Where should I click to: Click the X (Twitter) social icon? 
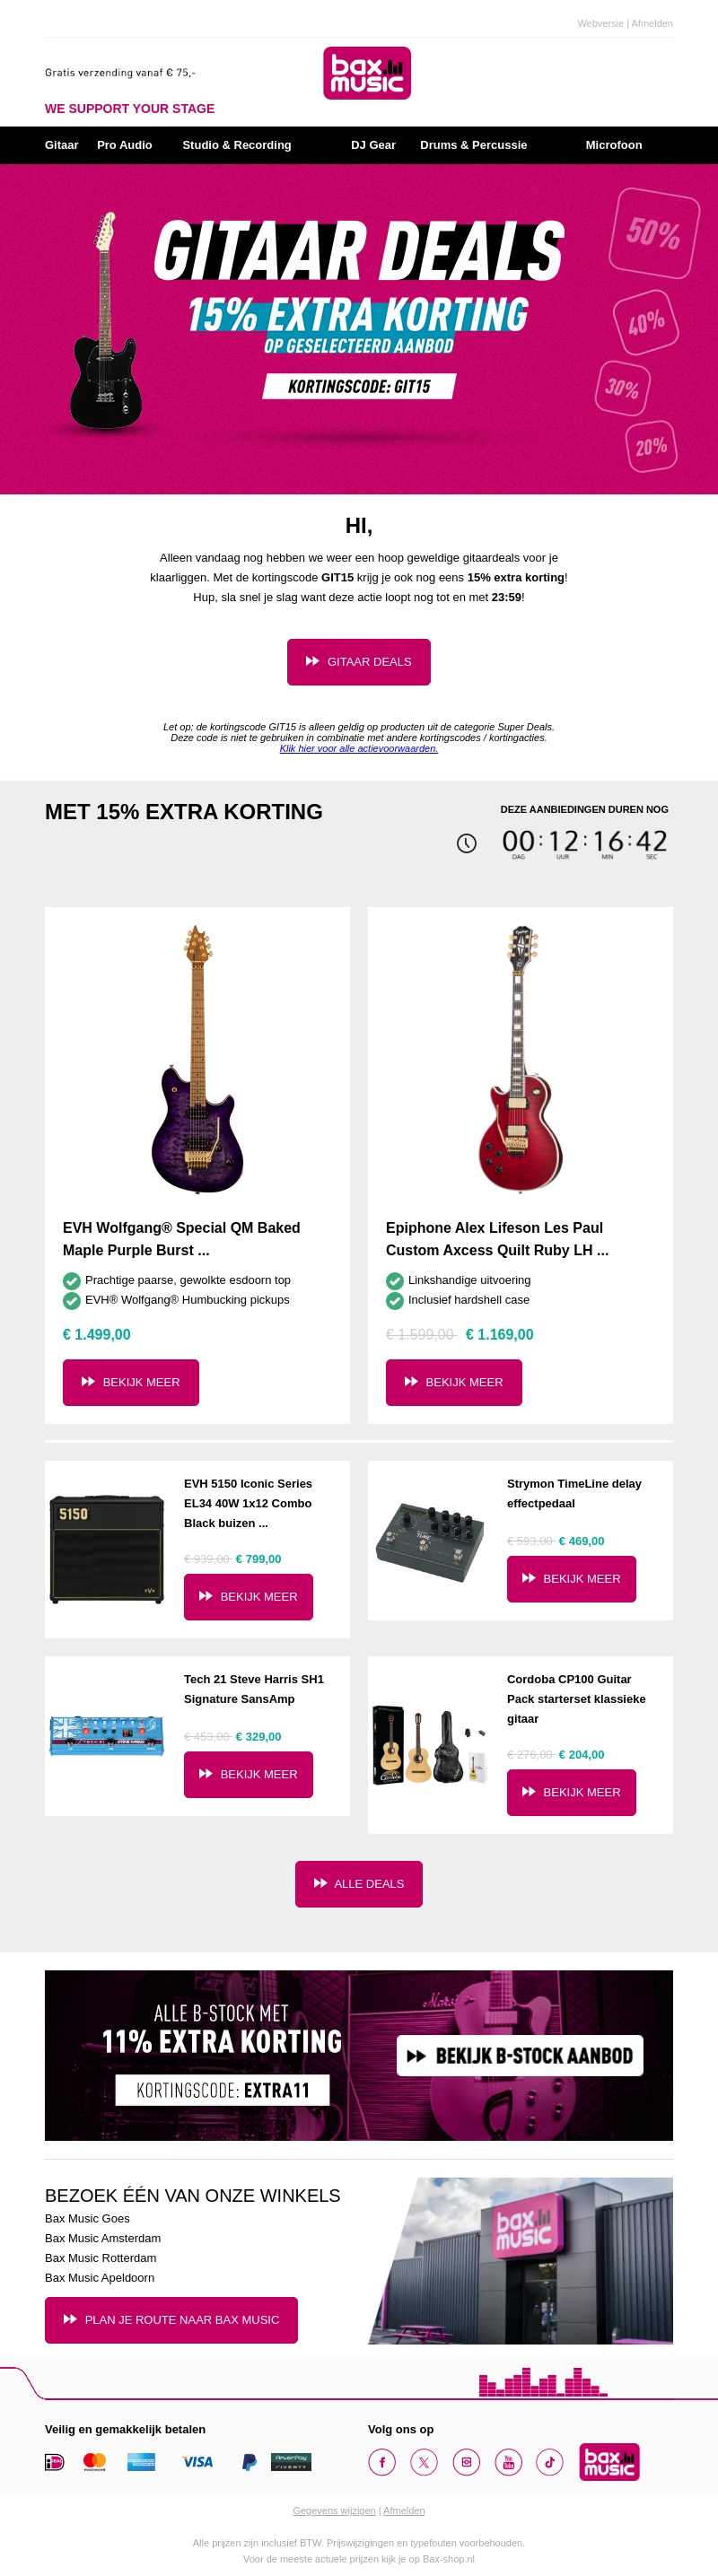pos(424,2461)
